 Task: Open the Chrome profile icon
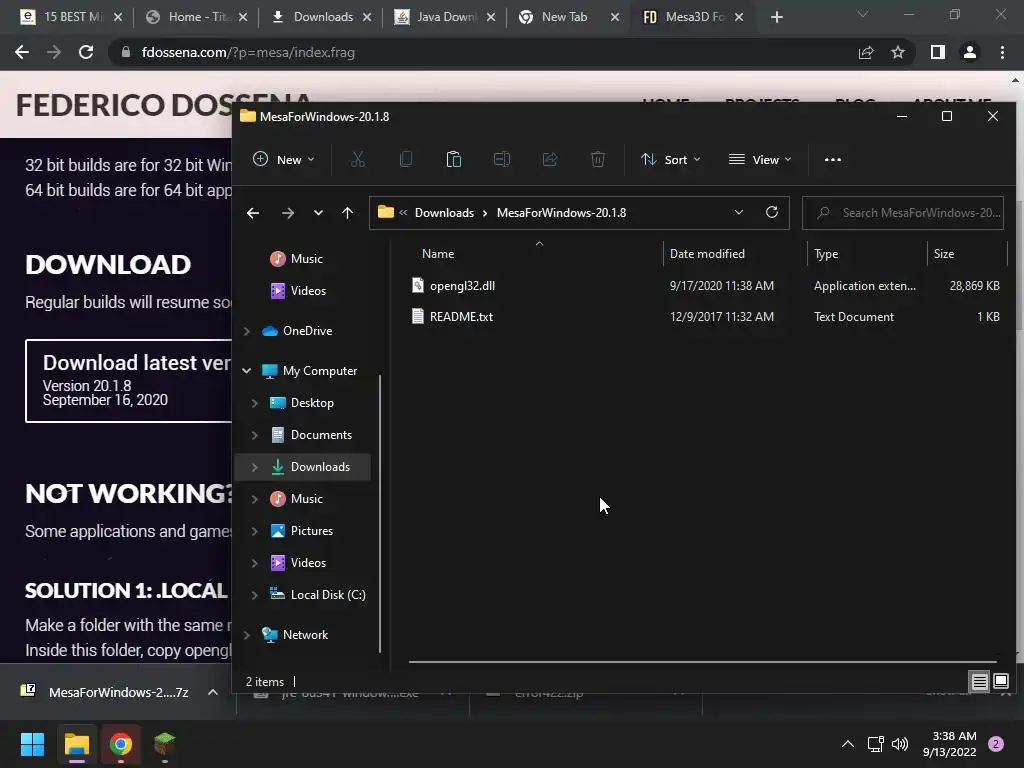pyautogui.click(x=970, y=52)
